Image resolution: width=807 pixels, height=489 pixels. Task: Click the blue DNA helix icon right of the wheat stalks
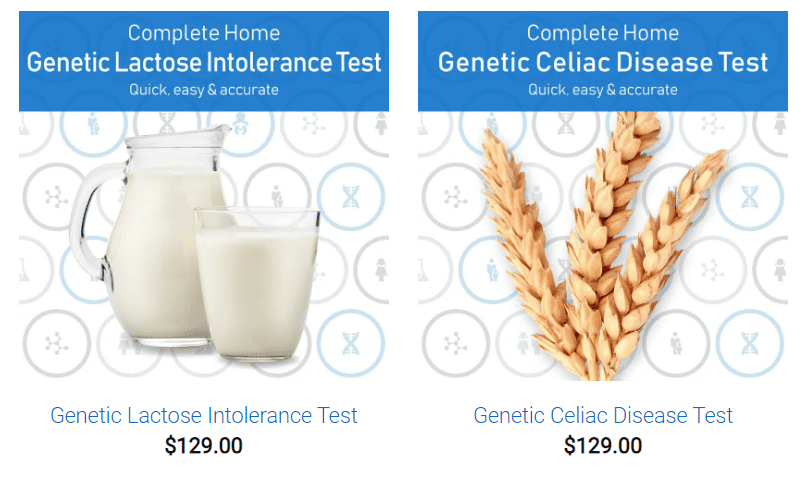coord(749,197)
